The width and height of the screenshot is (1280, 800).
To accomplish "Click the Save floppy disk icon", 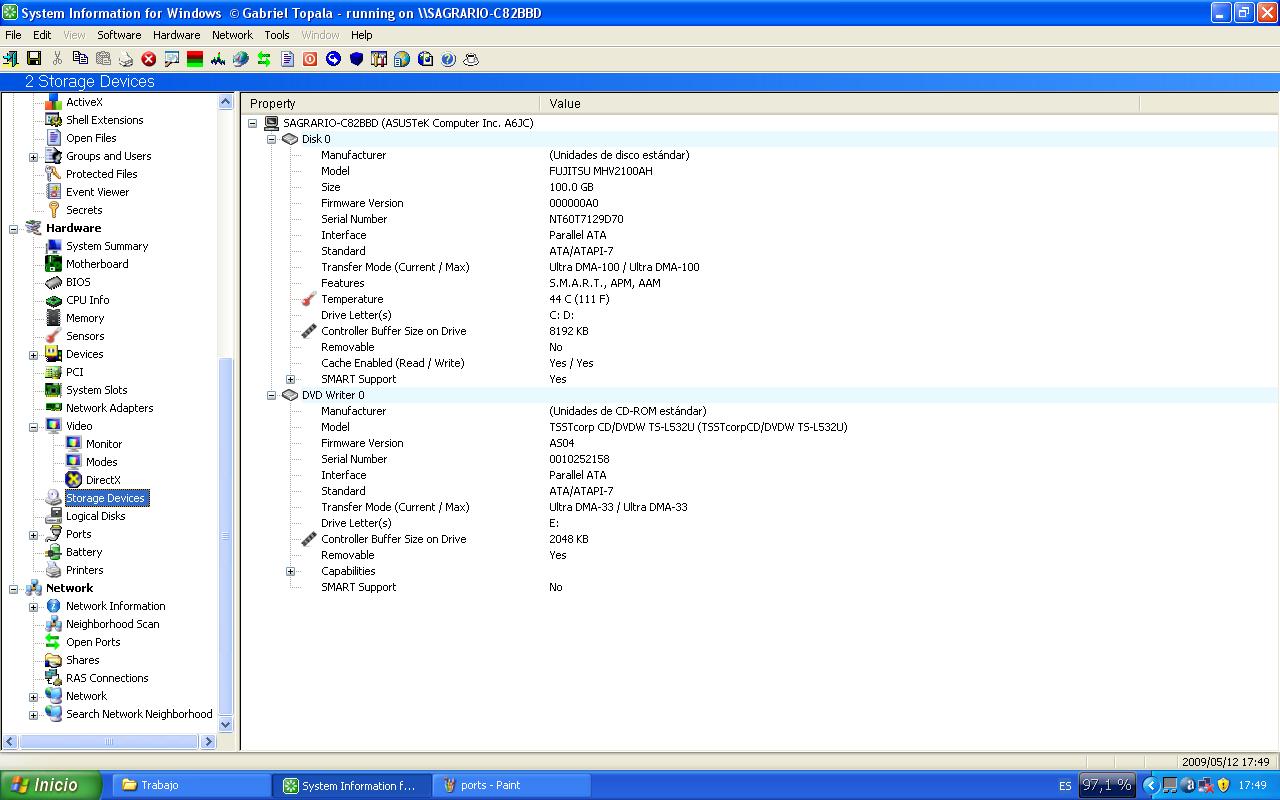I will [x=34, y=59].
